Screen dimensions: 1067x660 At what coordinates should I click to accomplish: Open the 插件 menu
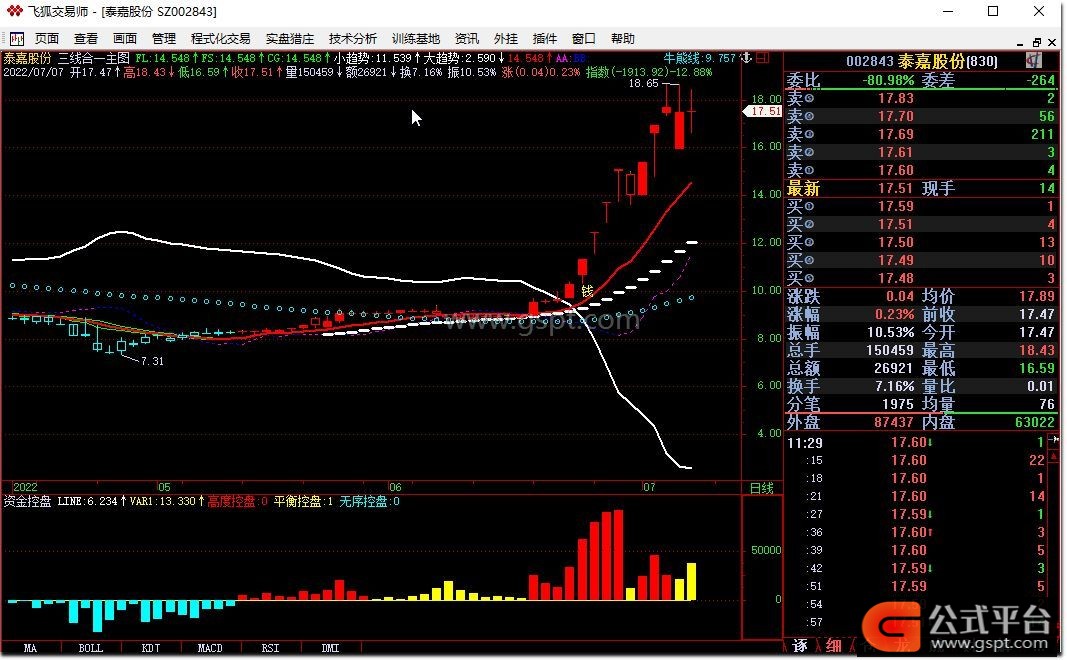(544, 39)
